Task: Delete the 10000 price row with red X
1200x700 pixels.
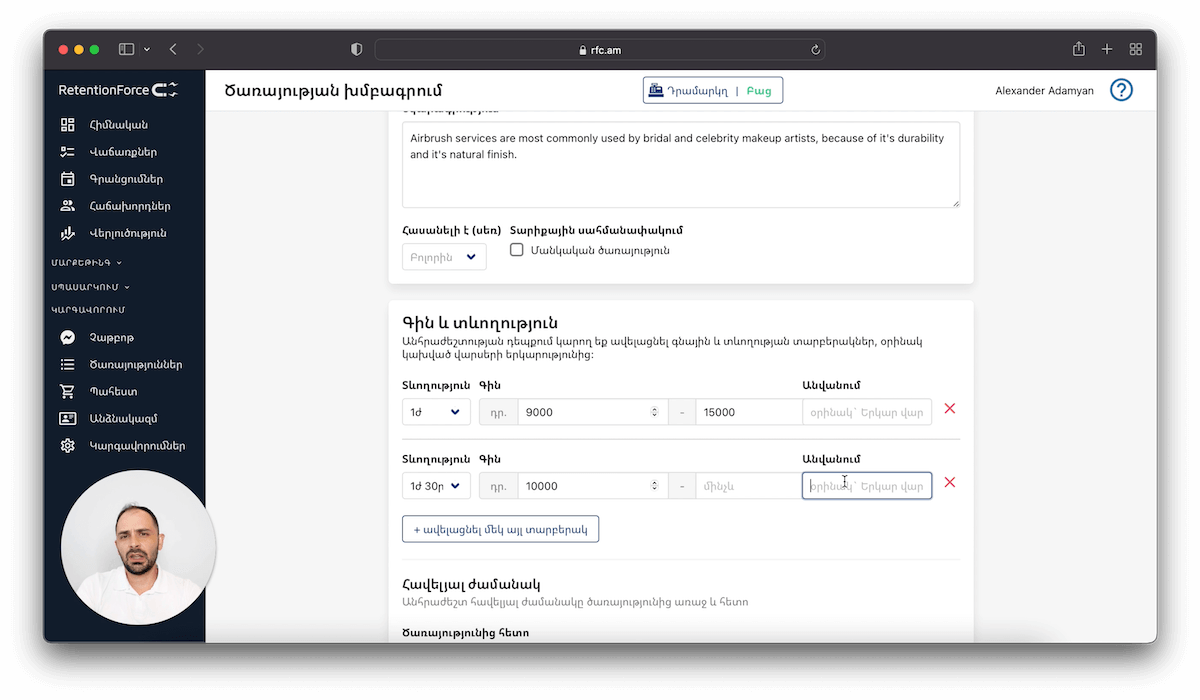Action: [x=950, y=482]
